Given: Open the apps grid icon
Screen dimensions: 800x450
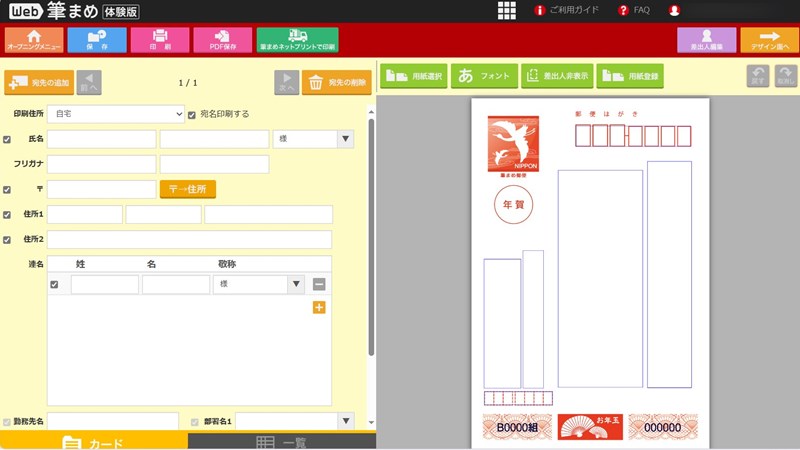Looking at the screenshot, I should (x=507, y=10).
